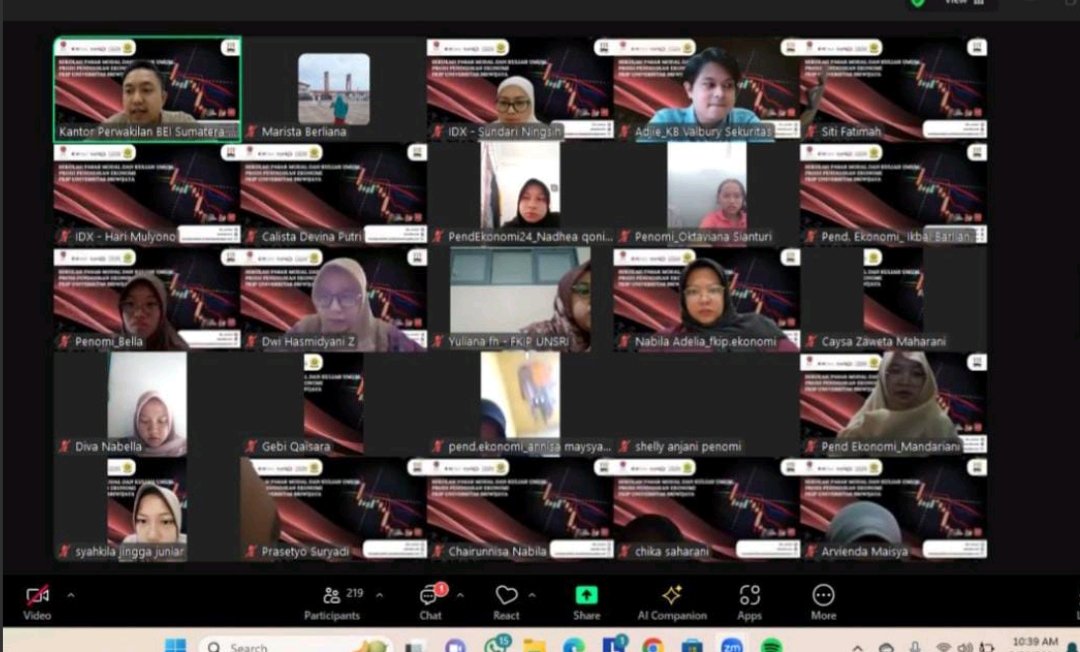Click Pend Ekonomi_Mandariani video tile
Screen dimensions: 1080x652
(893, 404)
